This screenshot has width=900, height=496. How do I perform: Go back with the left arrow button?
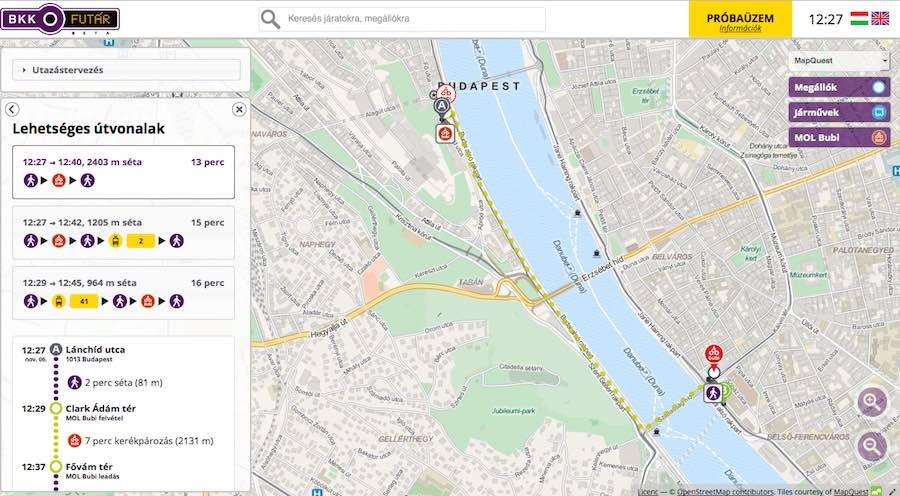click(x=12, y=109)
